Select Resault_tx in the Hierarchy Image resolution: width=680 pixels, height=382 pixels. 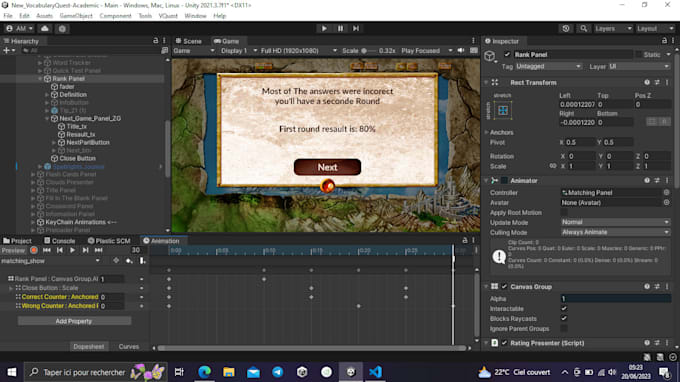(81, 134)
